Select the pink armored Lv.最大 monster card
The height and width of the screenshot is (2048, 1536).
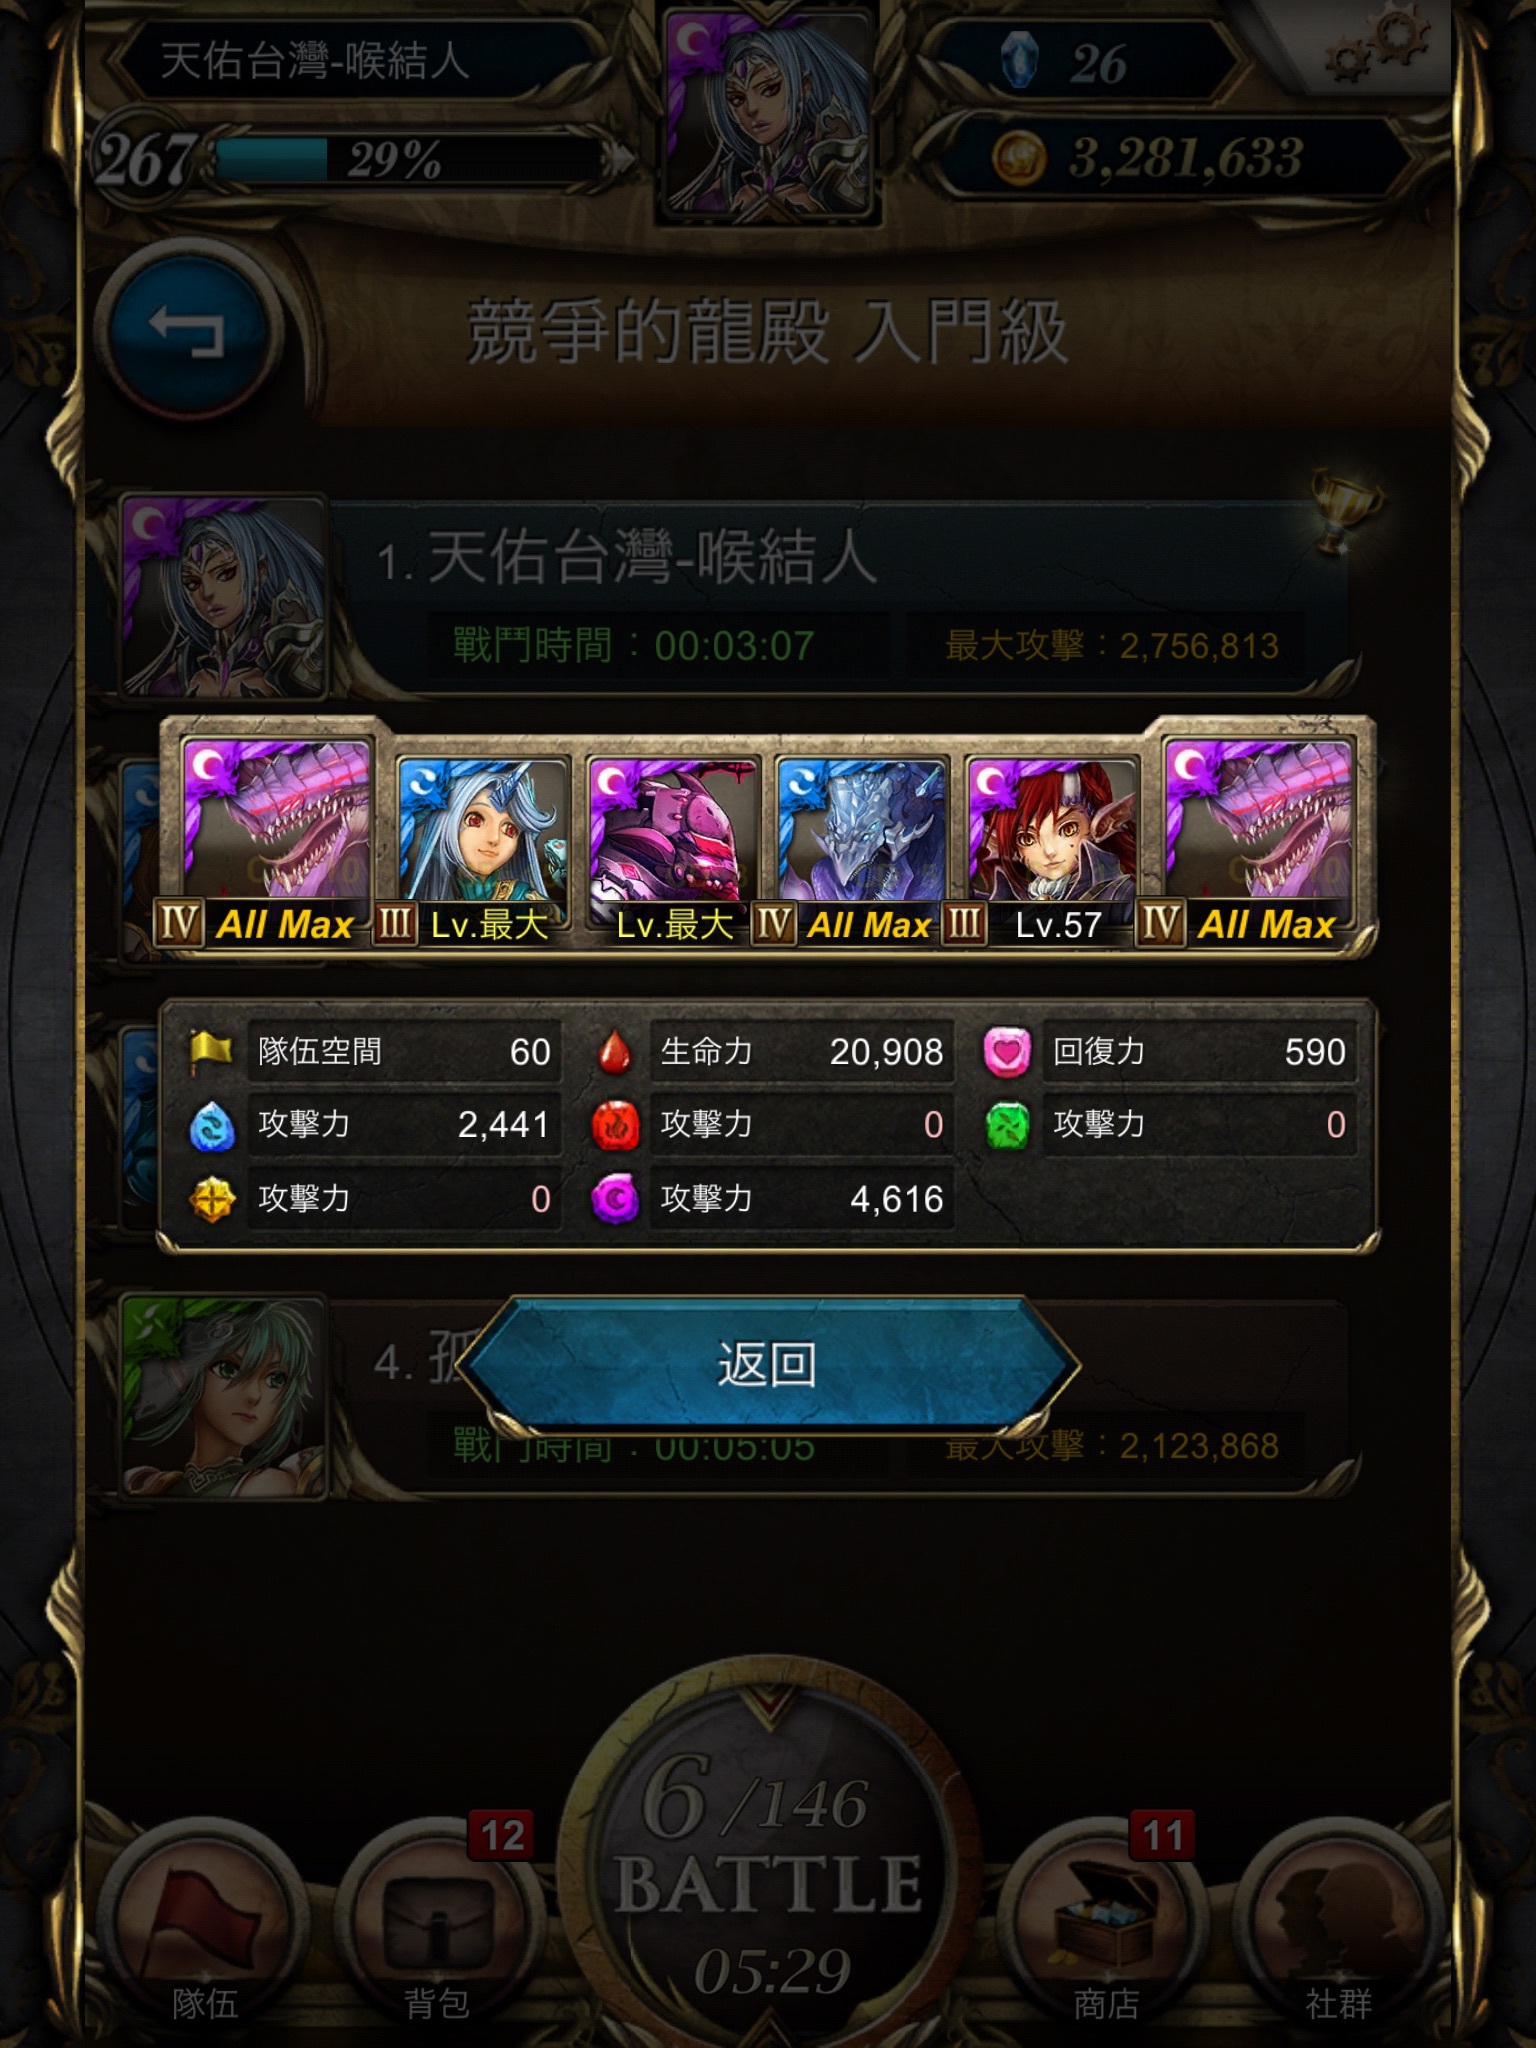point(674,850)
